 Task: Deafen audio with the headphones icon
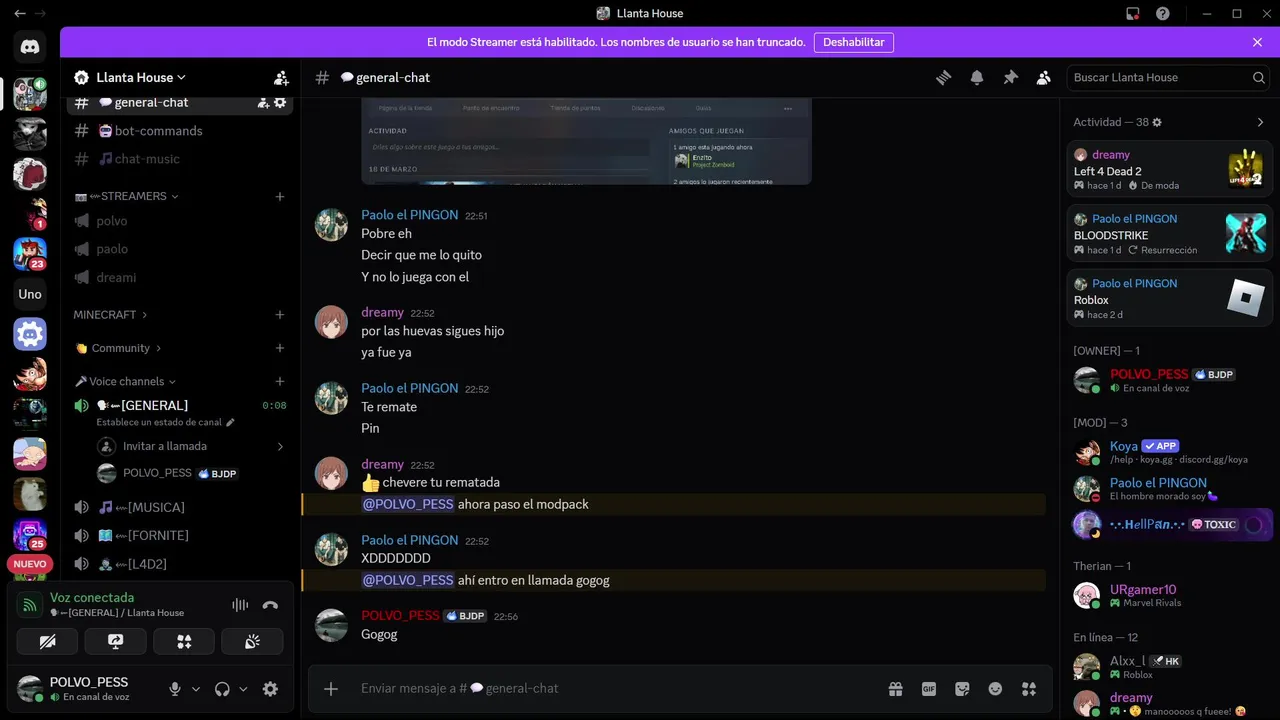coord(222,689)
